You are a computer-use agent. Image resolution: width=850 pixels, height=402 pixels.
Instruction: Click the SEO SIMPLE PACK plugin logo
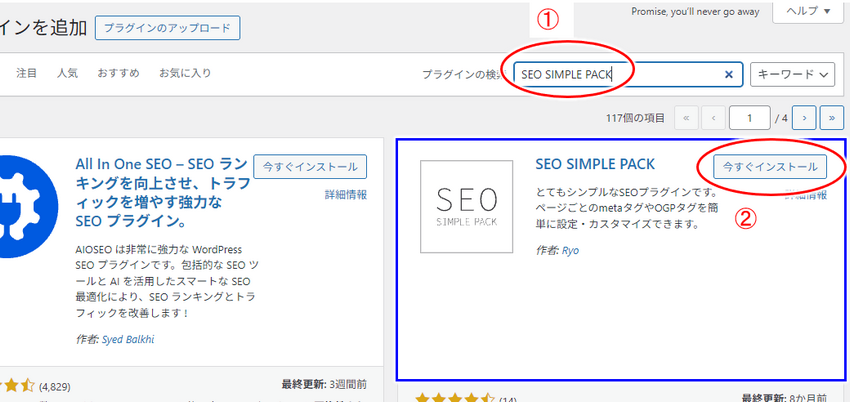(x=466, y=206)
